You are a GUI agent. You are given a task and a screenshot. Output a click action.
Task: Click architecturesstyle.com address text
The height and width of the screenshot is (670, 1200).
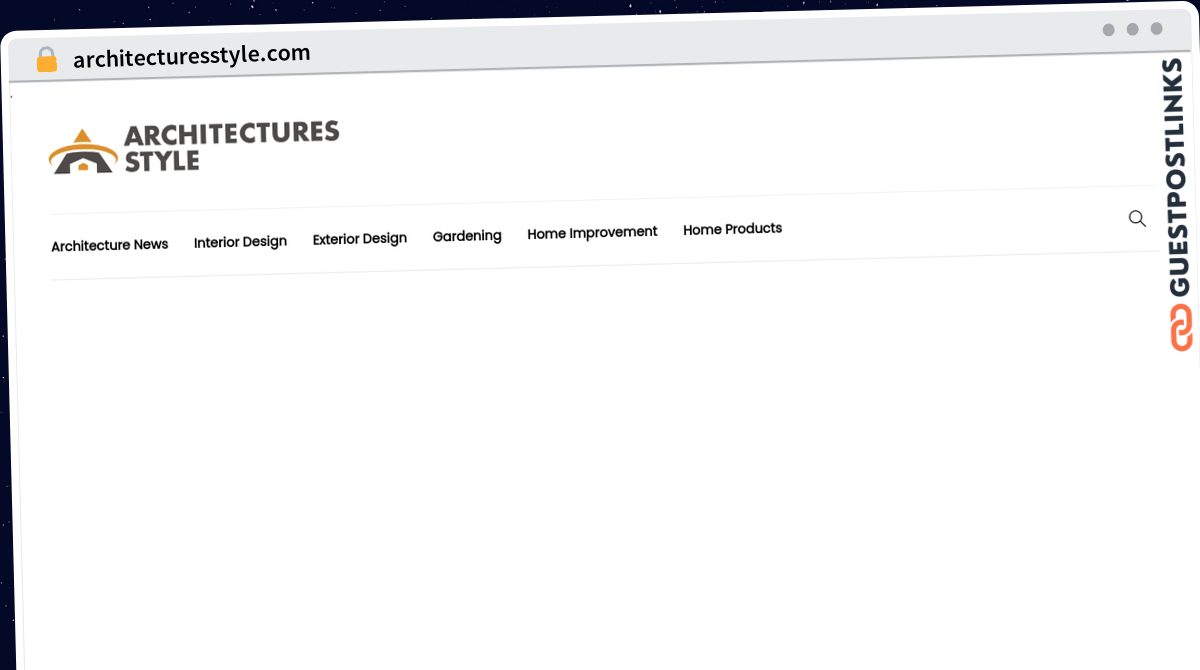tap(192, 56)
